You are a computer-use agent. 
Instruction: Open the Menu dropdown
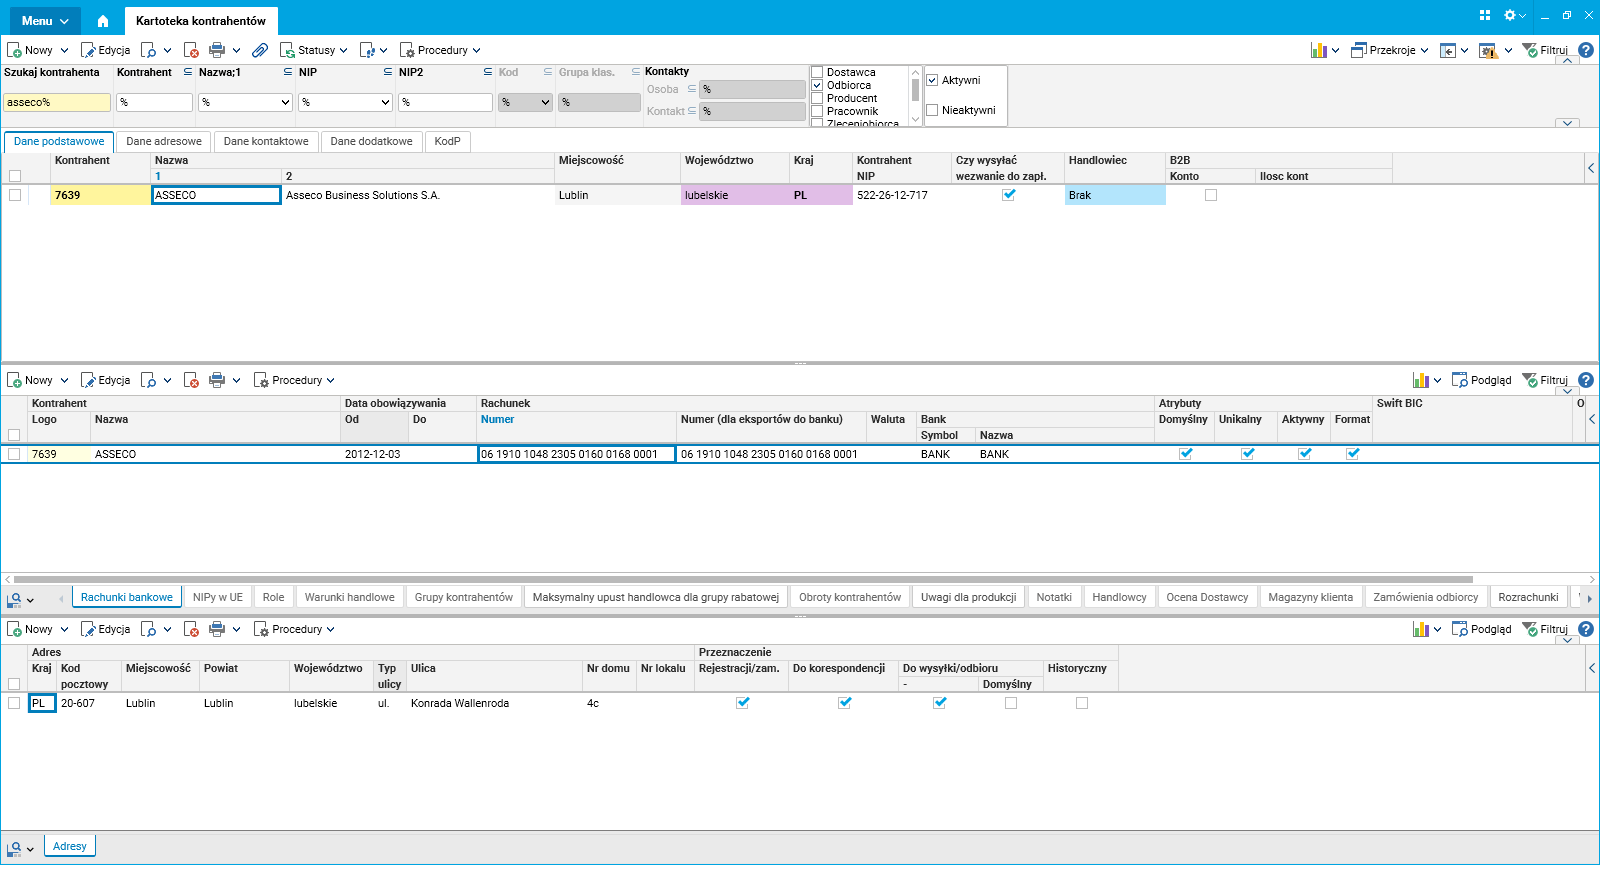45,21
